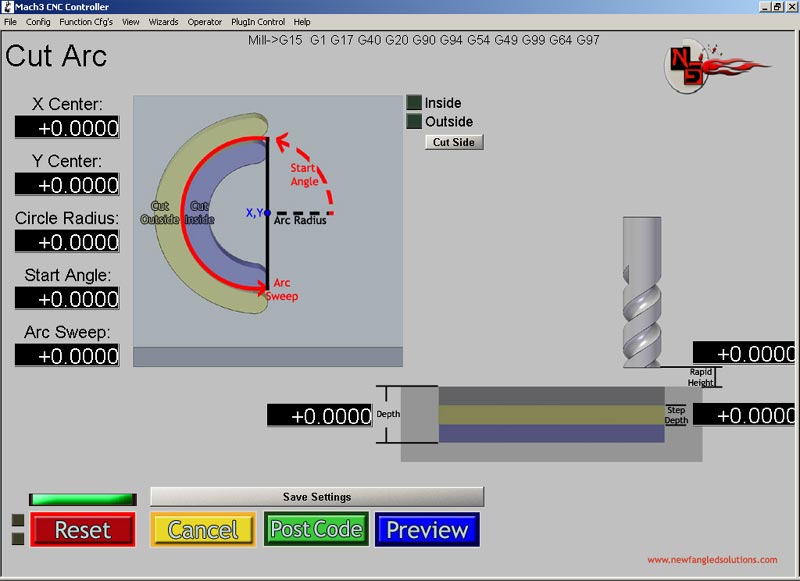Click the Y Center value field
This screenshot has width=800, height=581.
coord(67,185)
